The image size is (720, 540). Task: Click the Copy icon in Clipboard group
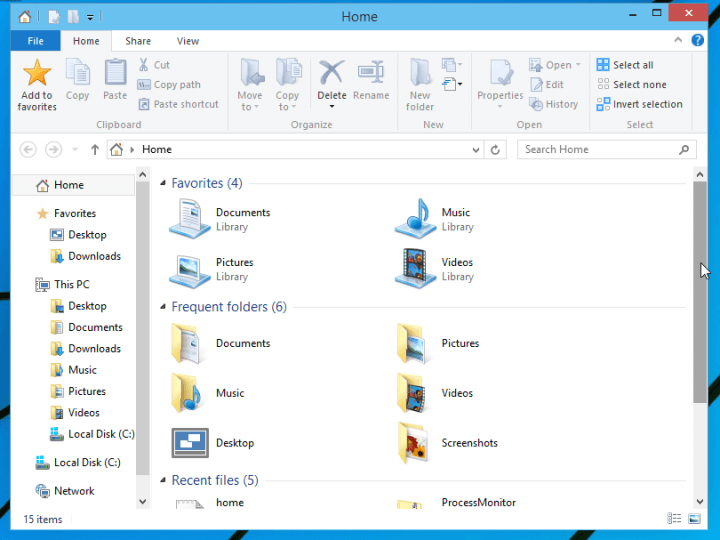(x=77, y=73)
